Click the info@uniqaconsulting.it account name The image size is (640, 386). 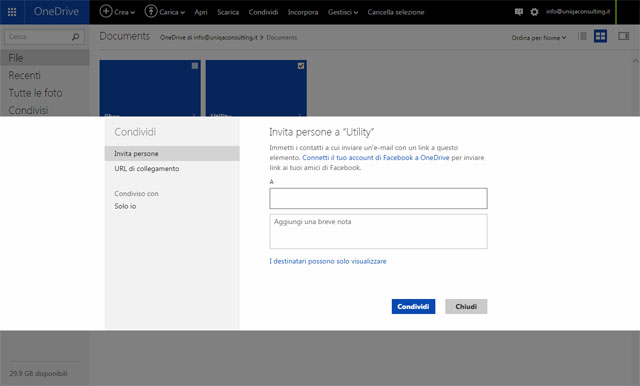tap(578, 12)
